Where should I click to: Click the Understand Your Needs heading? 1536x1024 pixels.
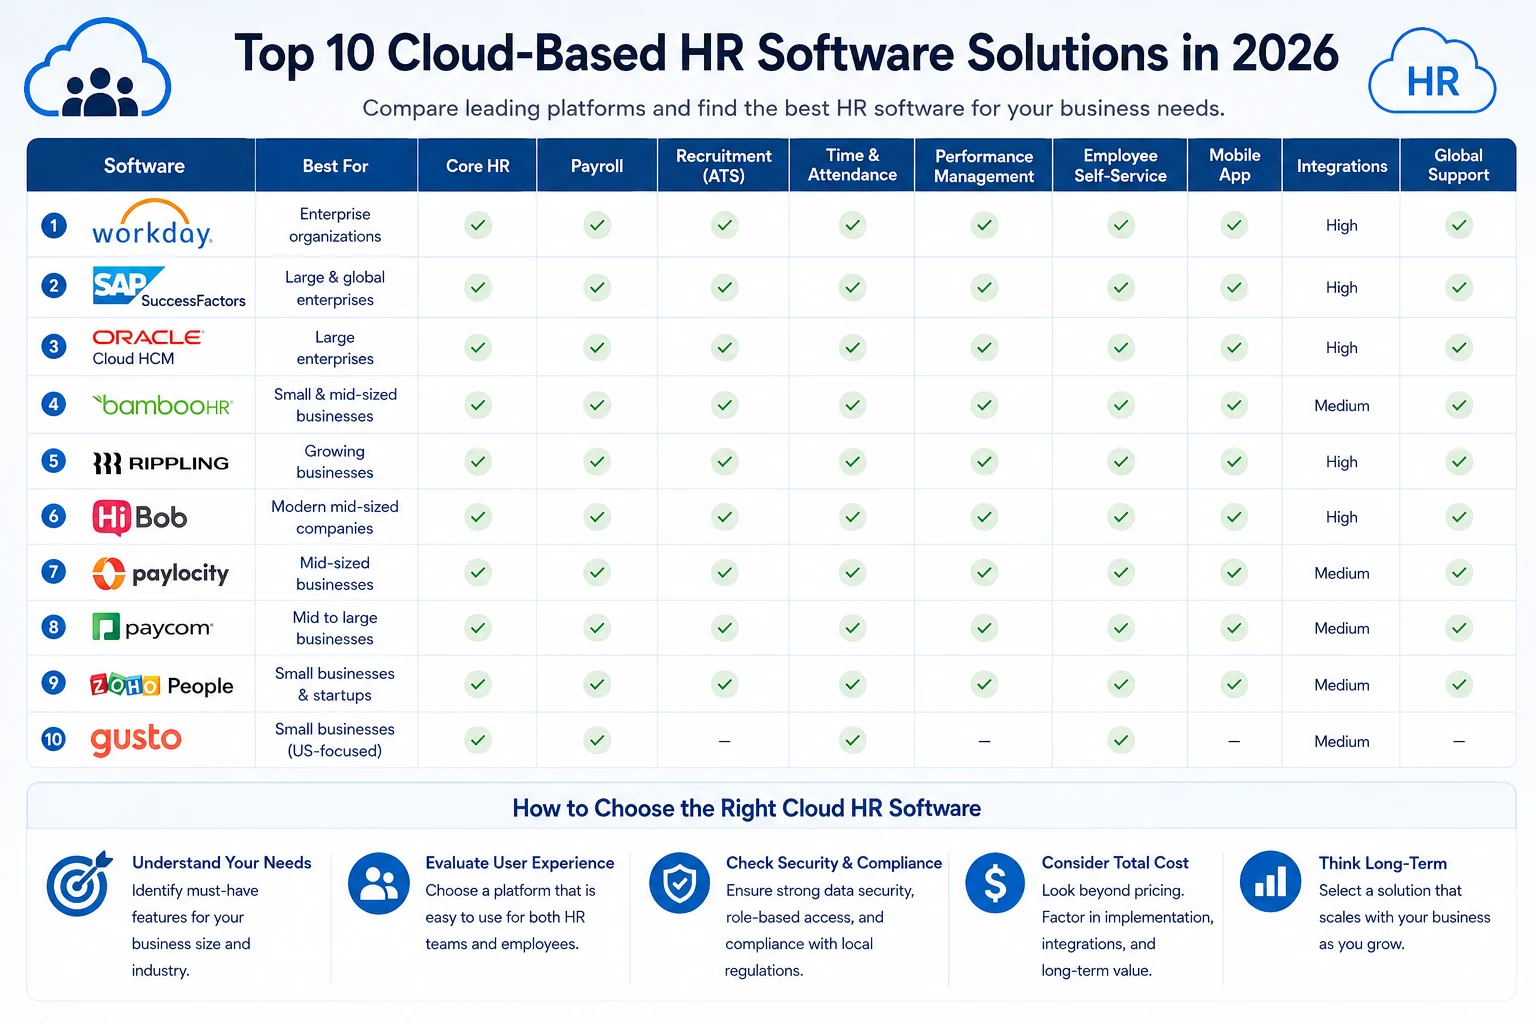point(222,863)
